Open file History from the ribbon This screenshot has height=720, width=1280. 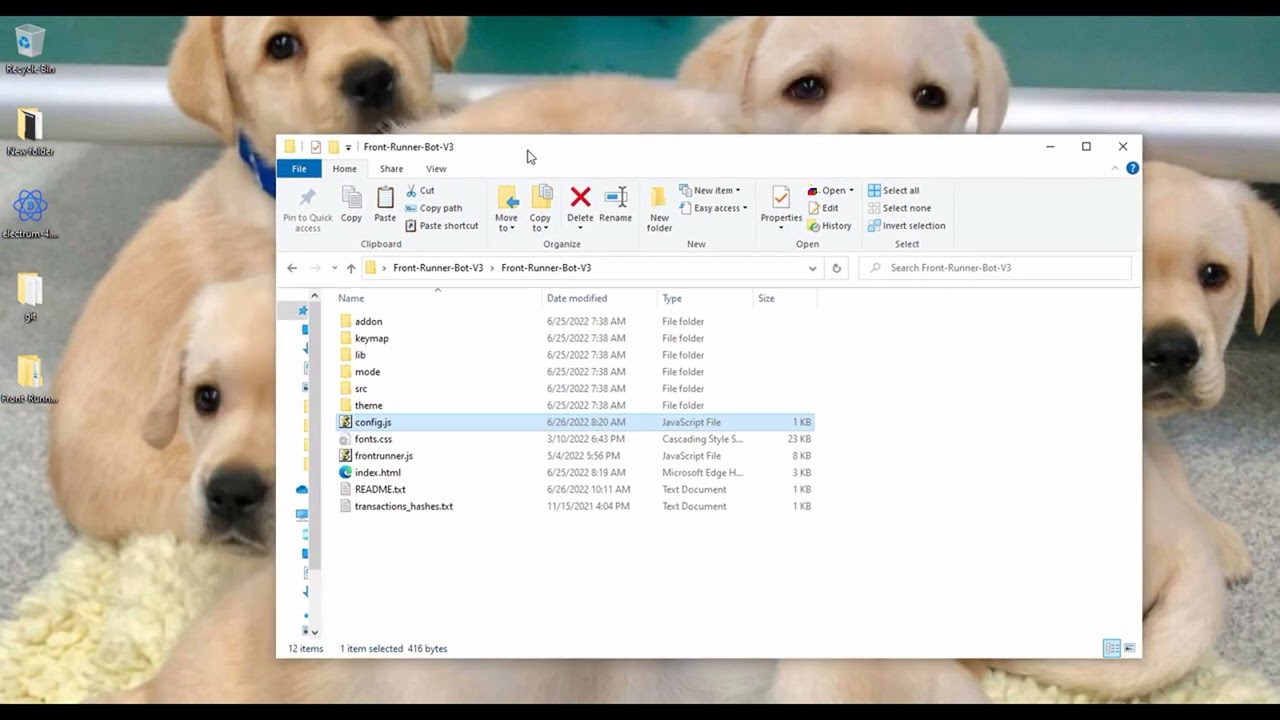click(829, 226)
